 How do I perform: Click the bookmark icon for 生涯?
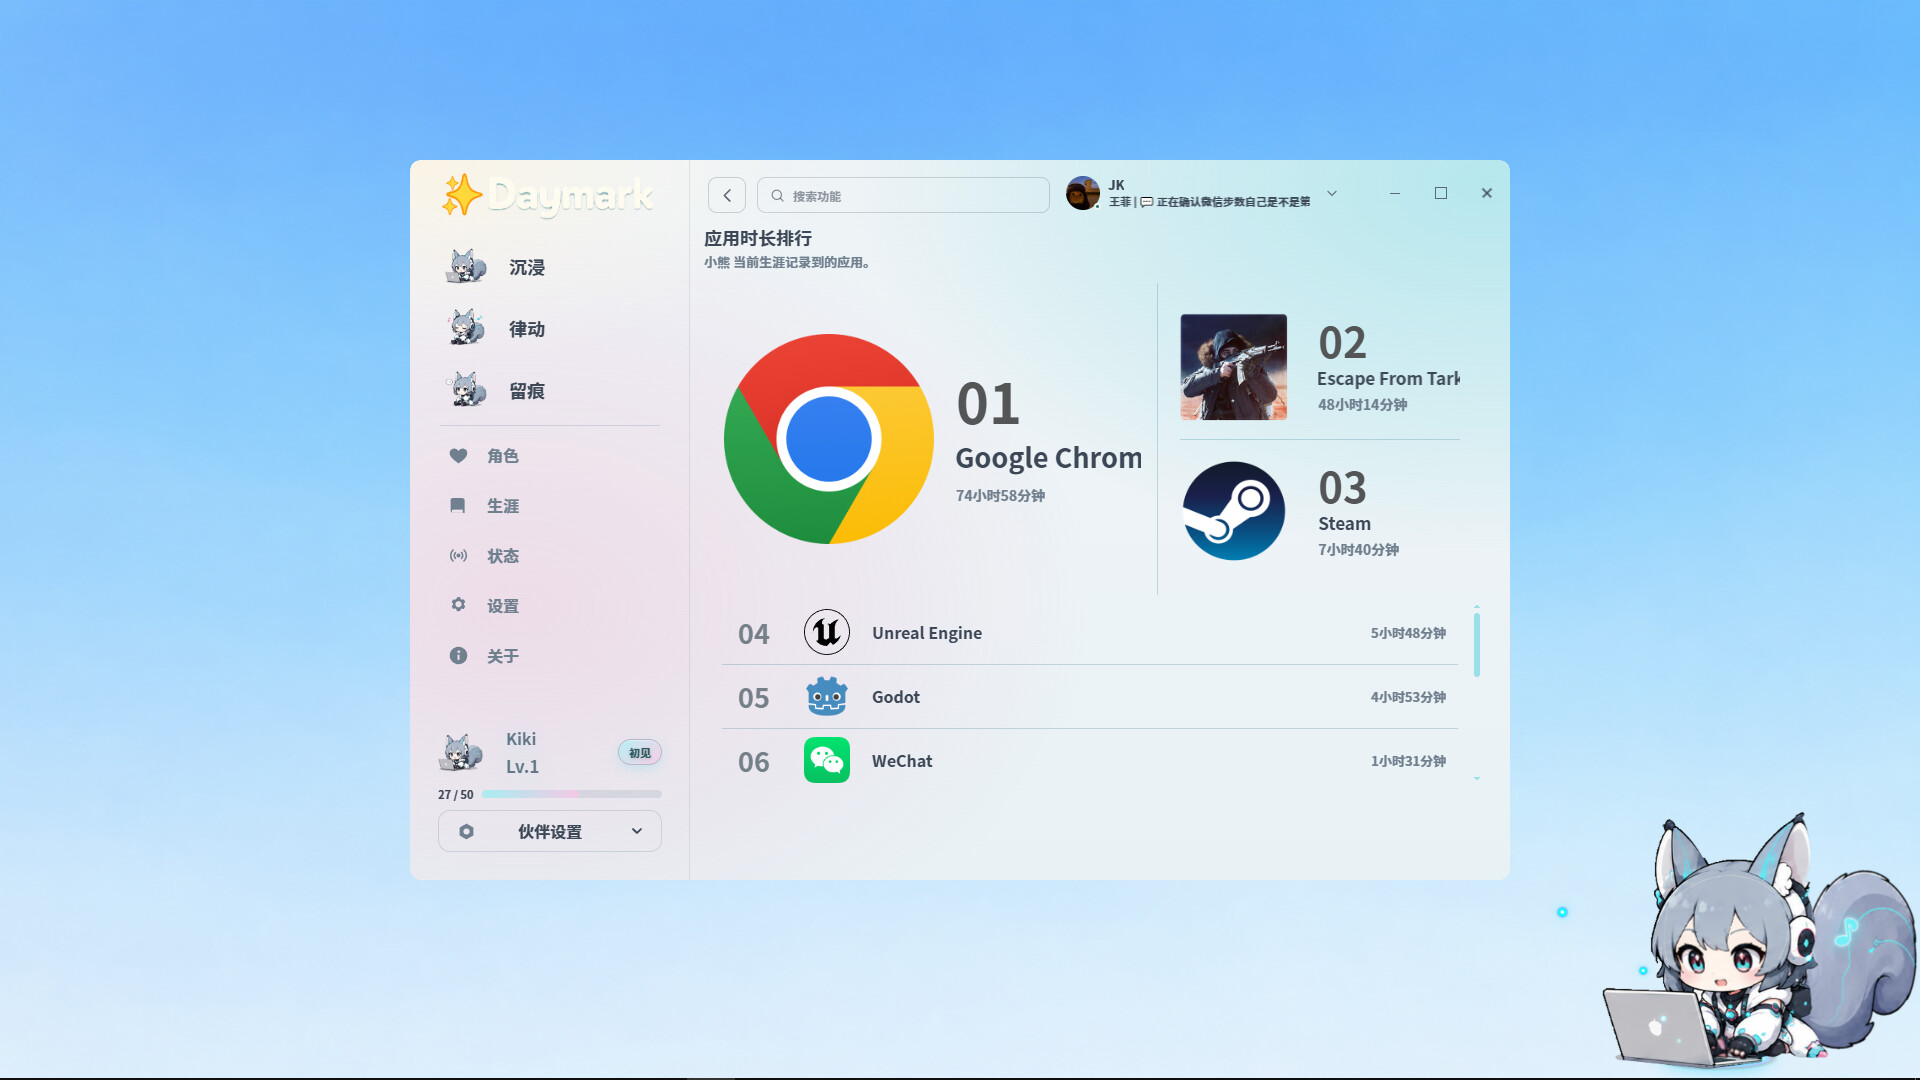click(458, 506)
